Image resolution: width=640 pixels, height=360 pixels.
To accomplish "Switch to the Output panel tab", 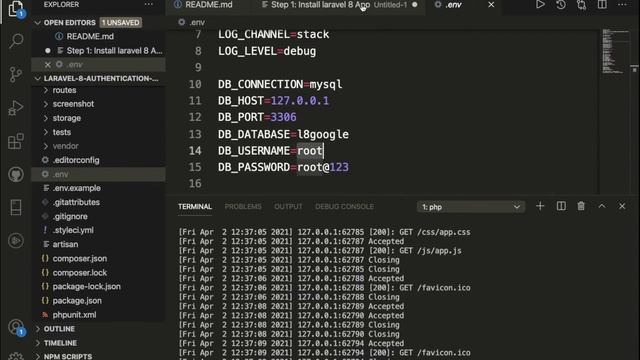I will (x=288, y=207).
